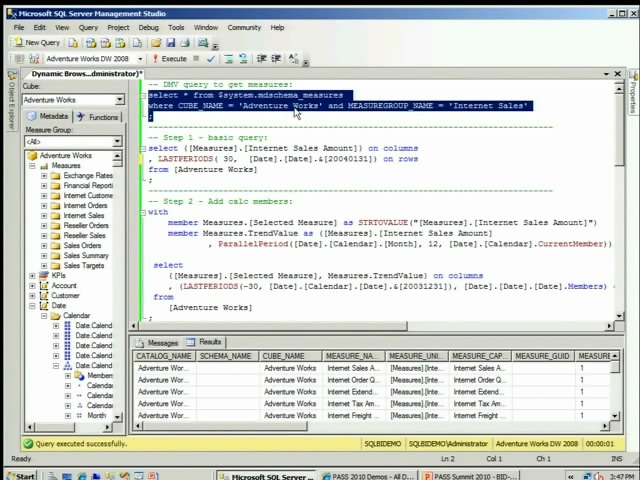Open the active files dropdown arrow
Screen dimensions: 640x480
(606, 74)
